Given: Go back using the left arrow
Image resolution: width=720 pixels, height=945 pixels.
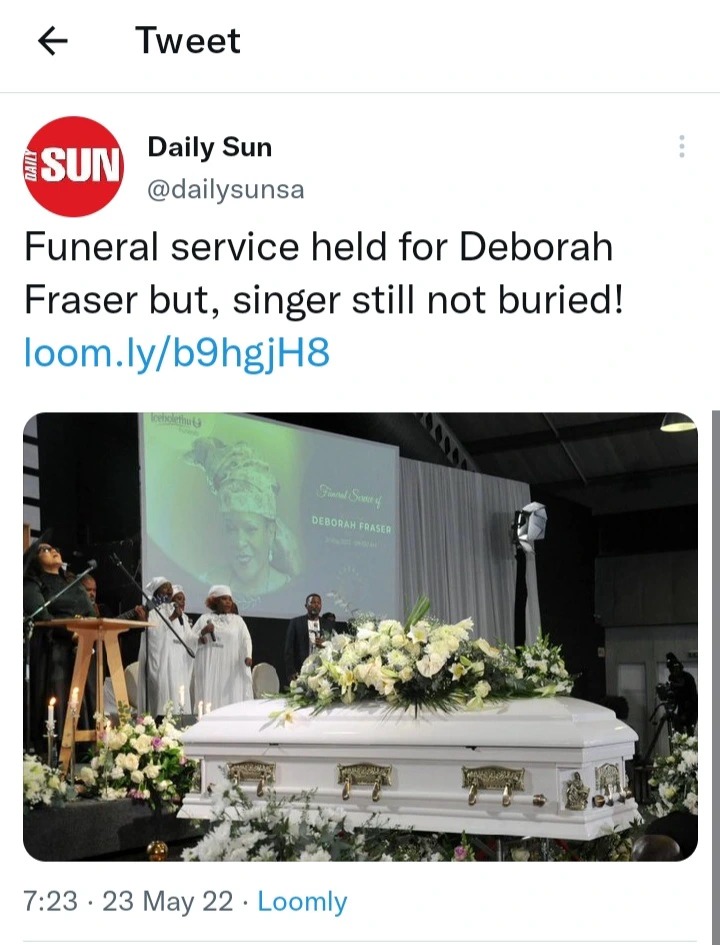Looking at the screenshot, I should point(52,42).
